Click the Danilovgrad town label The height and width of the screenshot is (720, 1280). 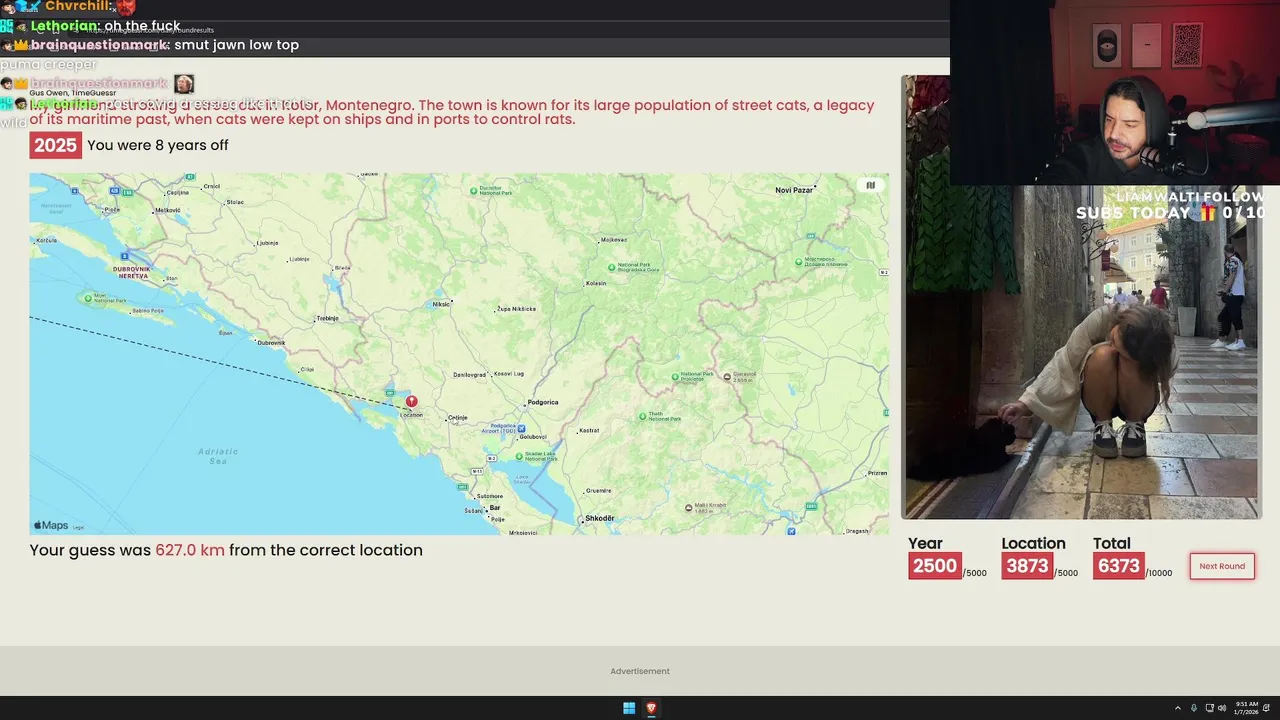[469, 375]
